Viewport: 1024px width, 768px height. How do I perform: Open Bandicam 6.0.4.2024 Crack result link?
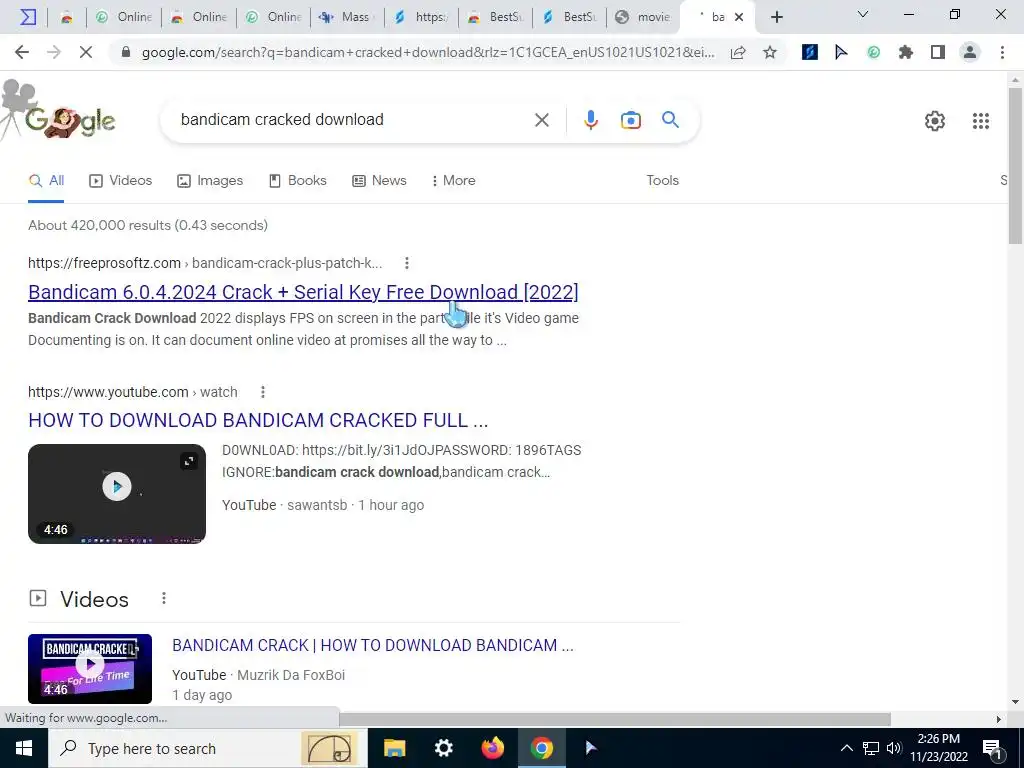[303, 292]
